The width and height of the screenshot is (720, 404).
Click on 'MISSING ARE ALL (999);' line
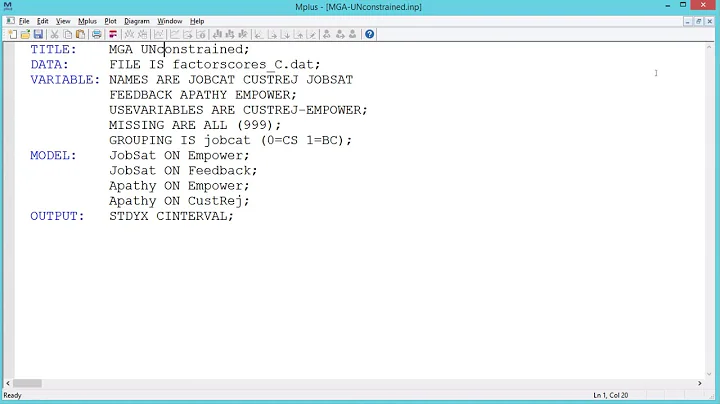[x=195, y=125]
